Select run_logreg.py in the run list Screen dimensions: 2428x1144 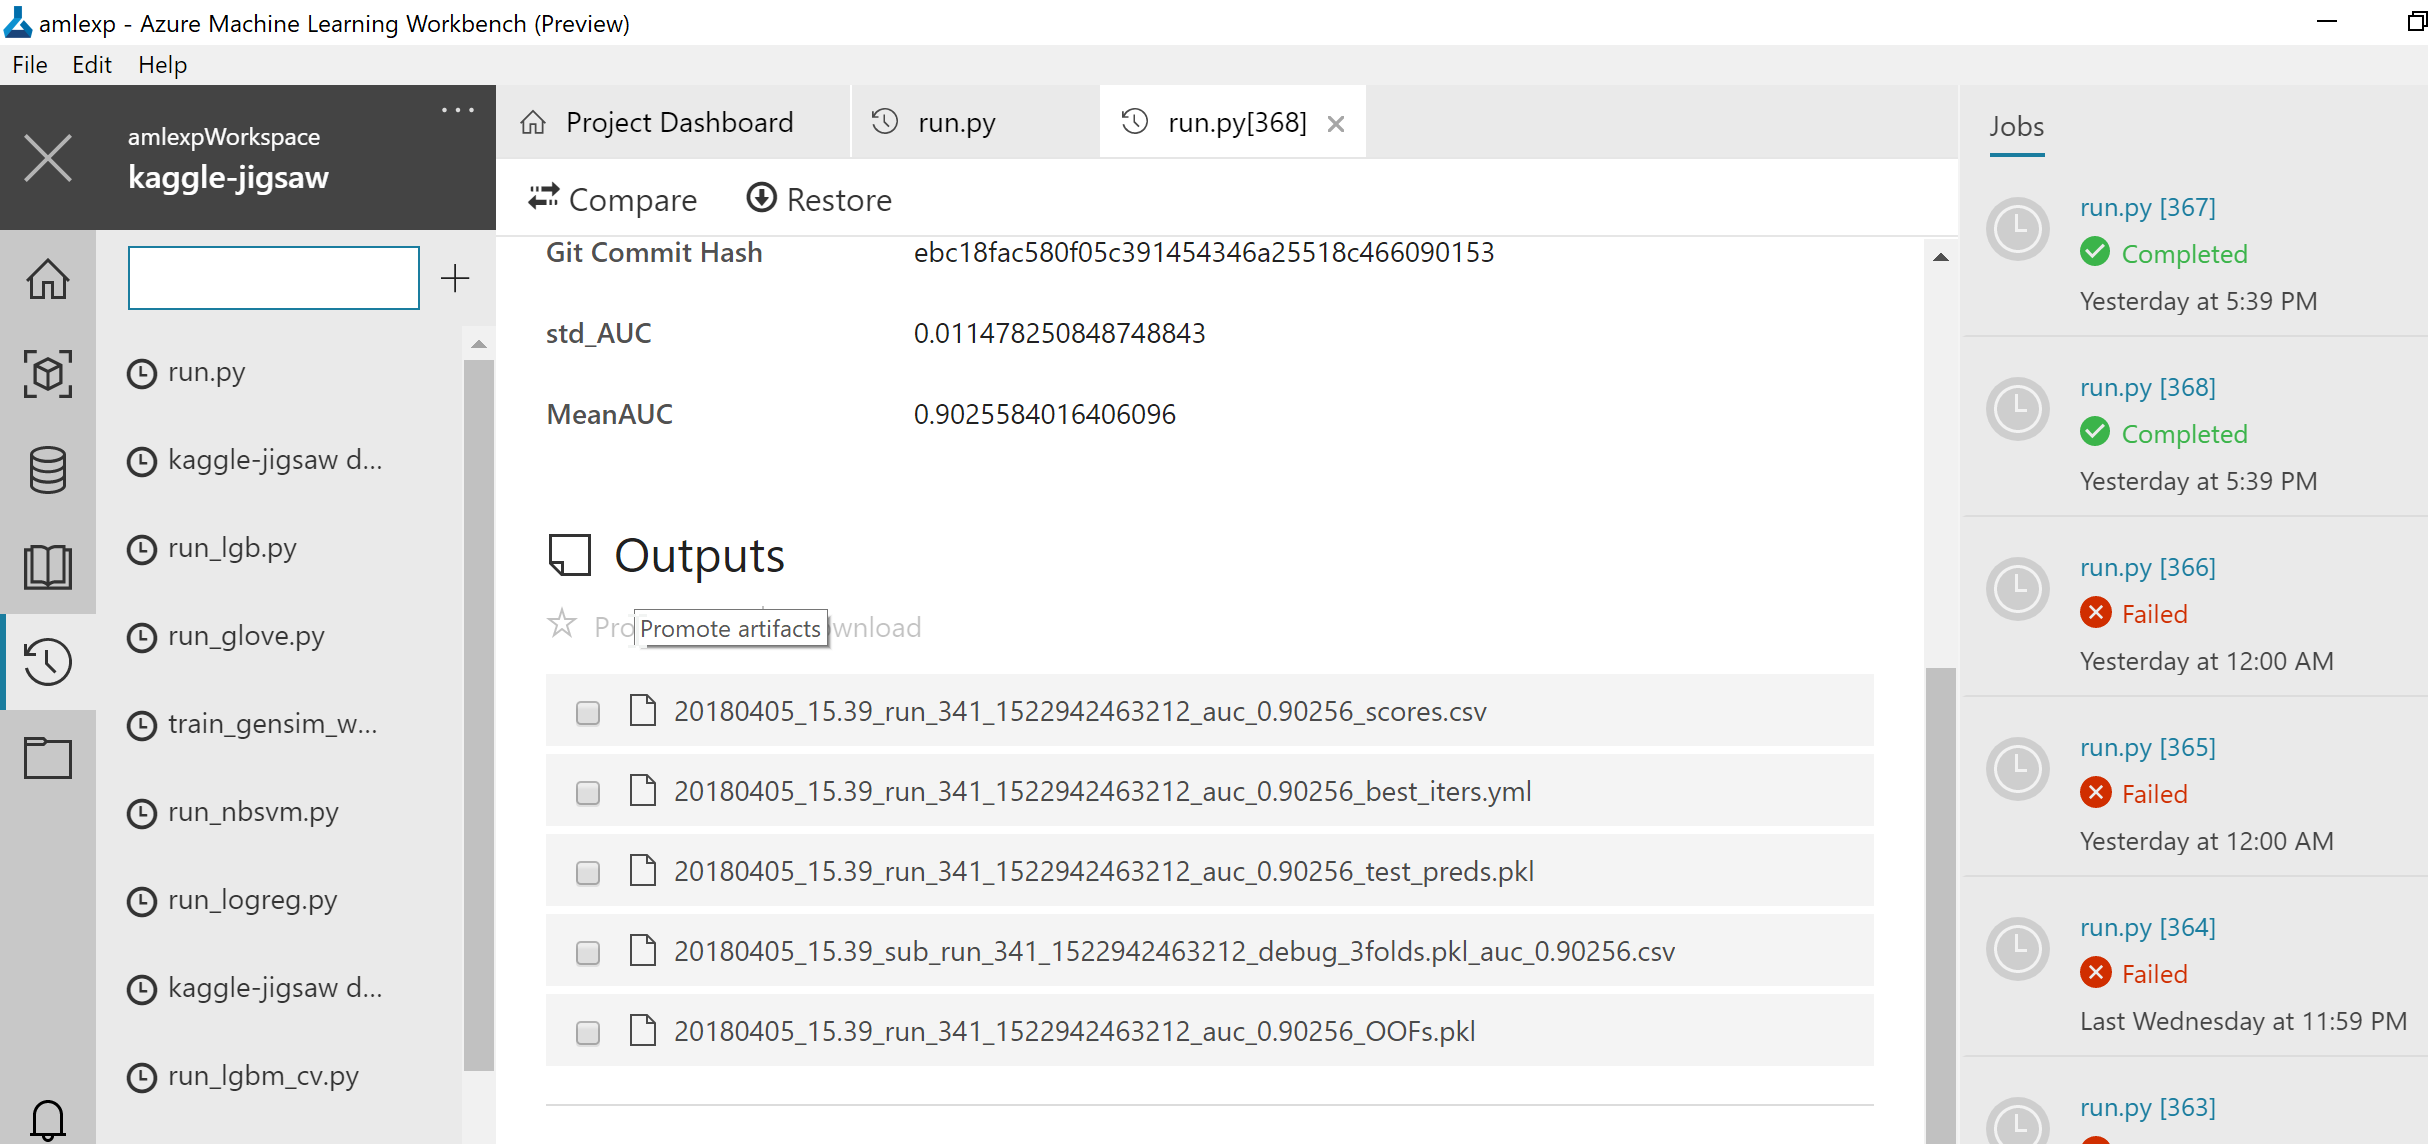(253, 900)
